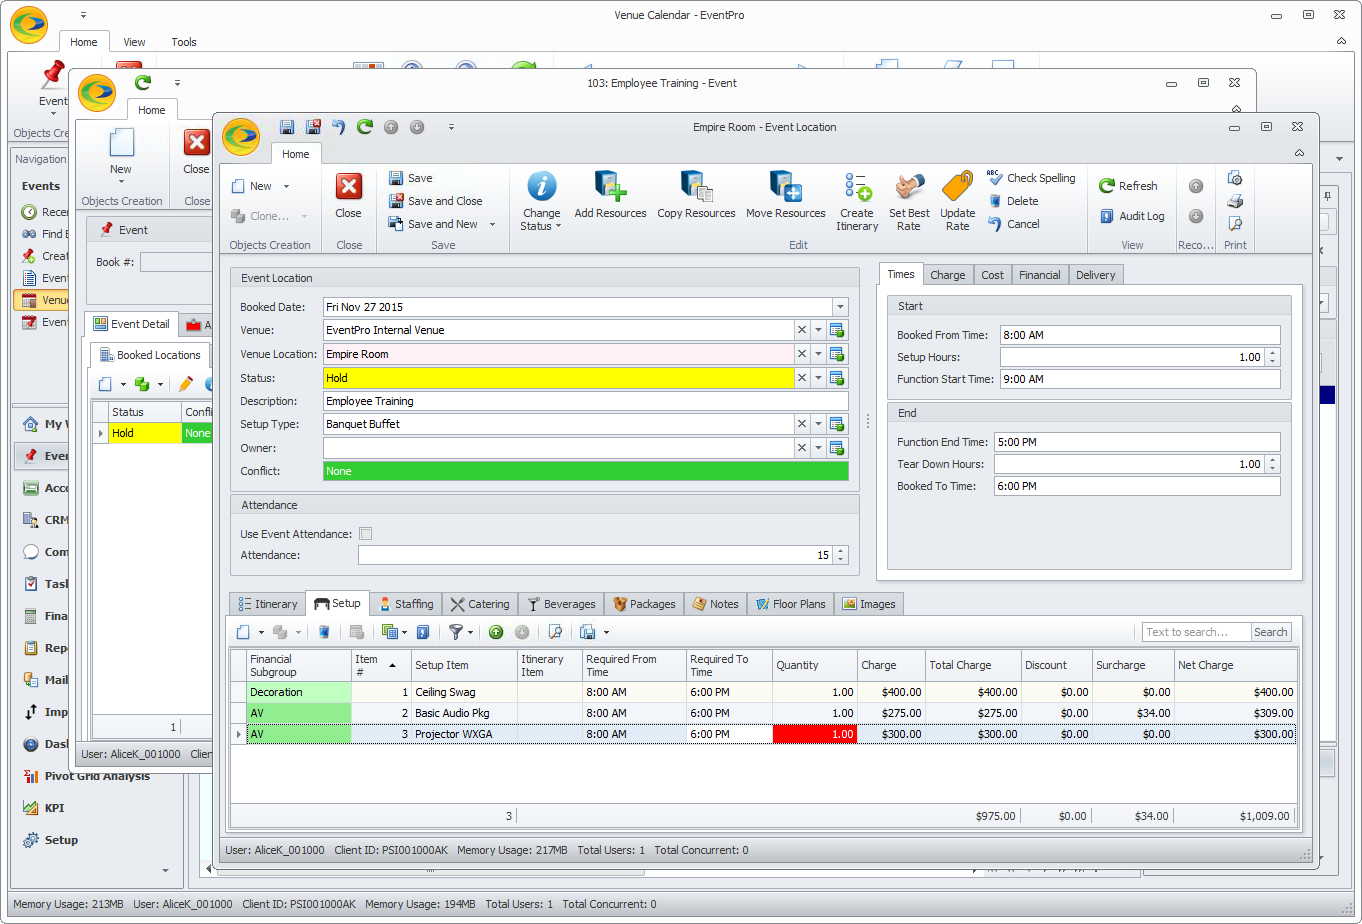Open filter funnel dropdown arrow in Setup toolbar
Viewport: 1362px width, 924px height.
(x=471, y=632)
